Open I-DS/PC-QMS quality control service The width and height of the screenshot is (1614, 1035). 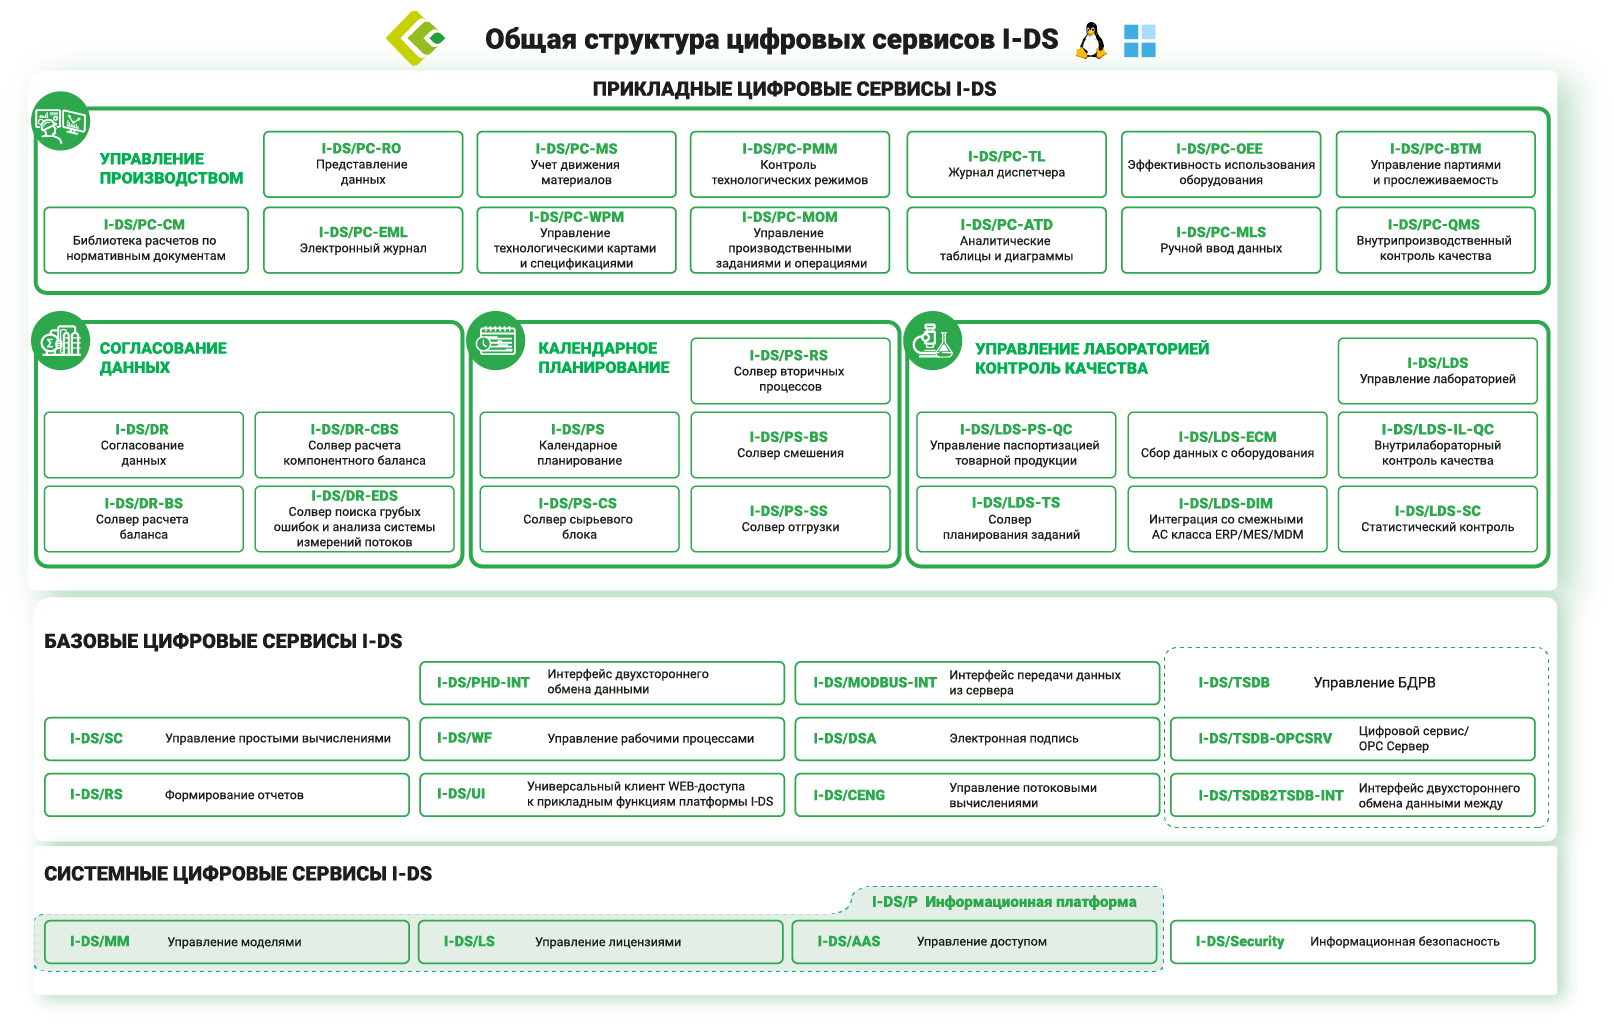(1435, 240)
